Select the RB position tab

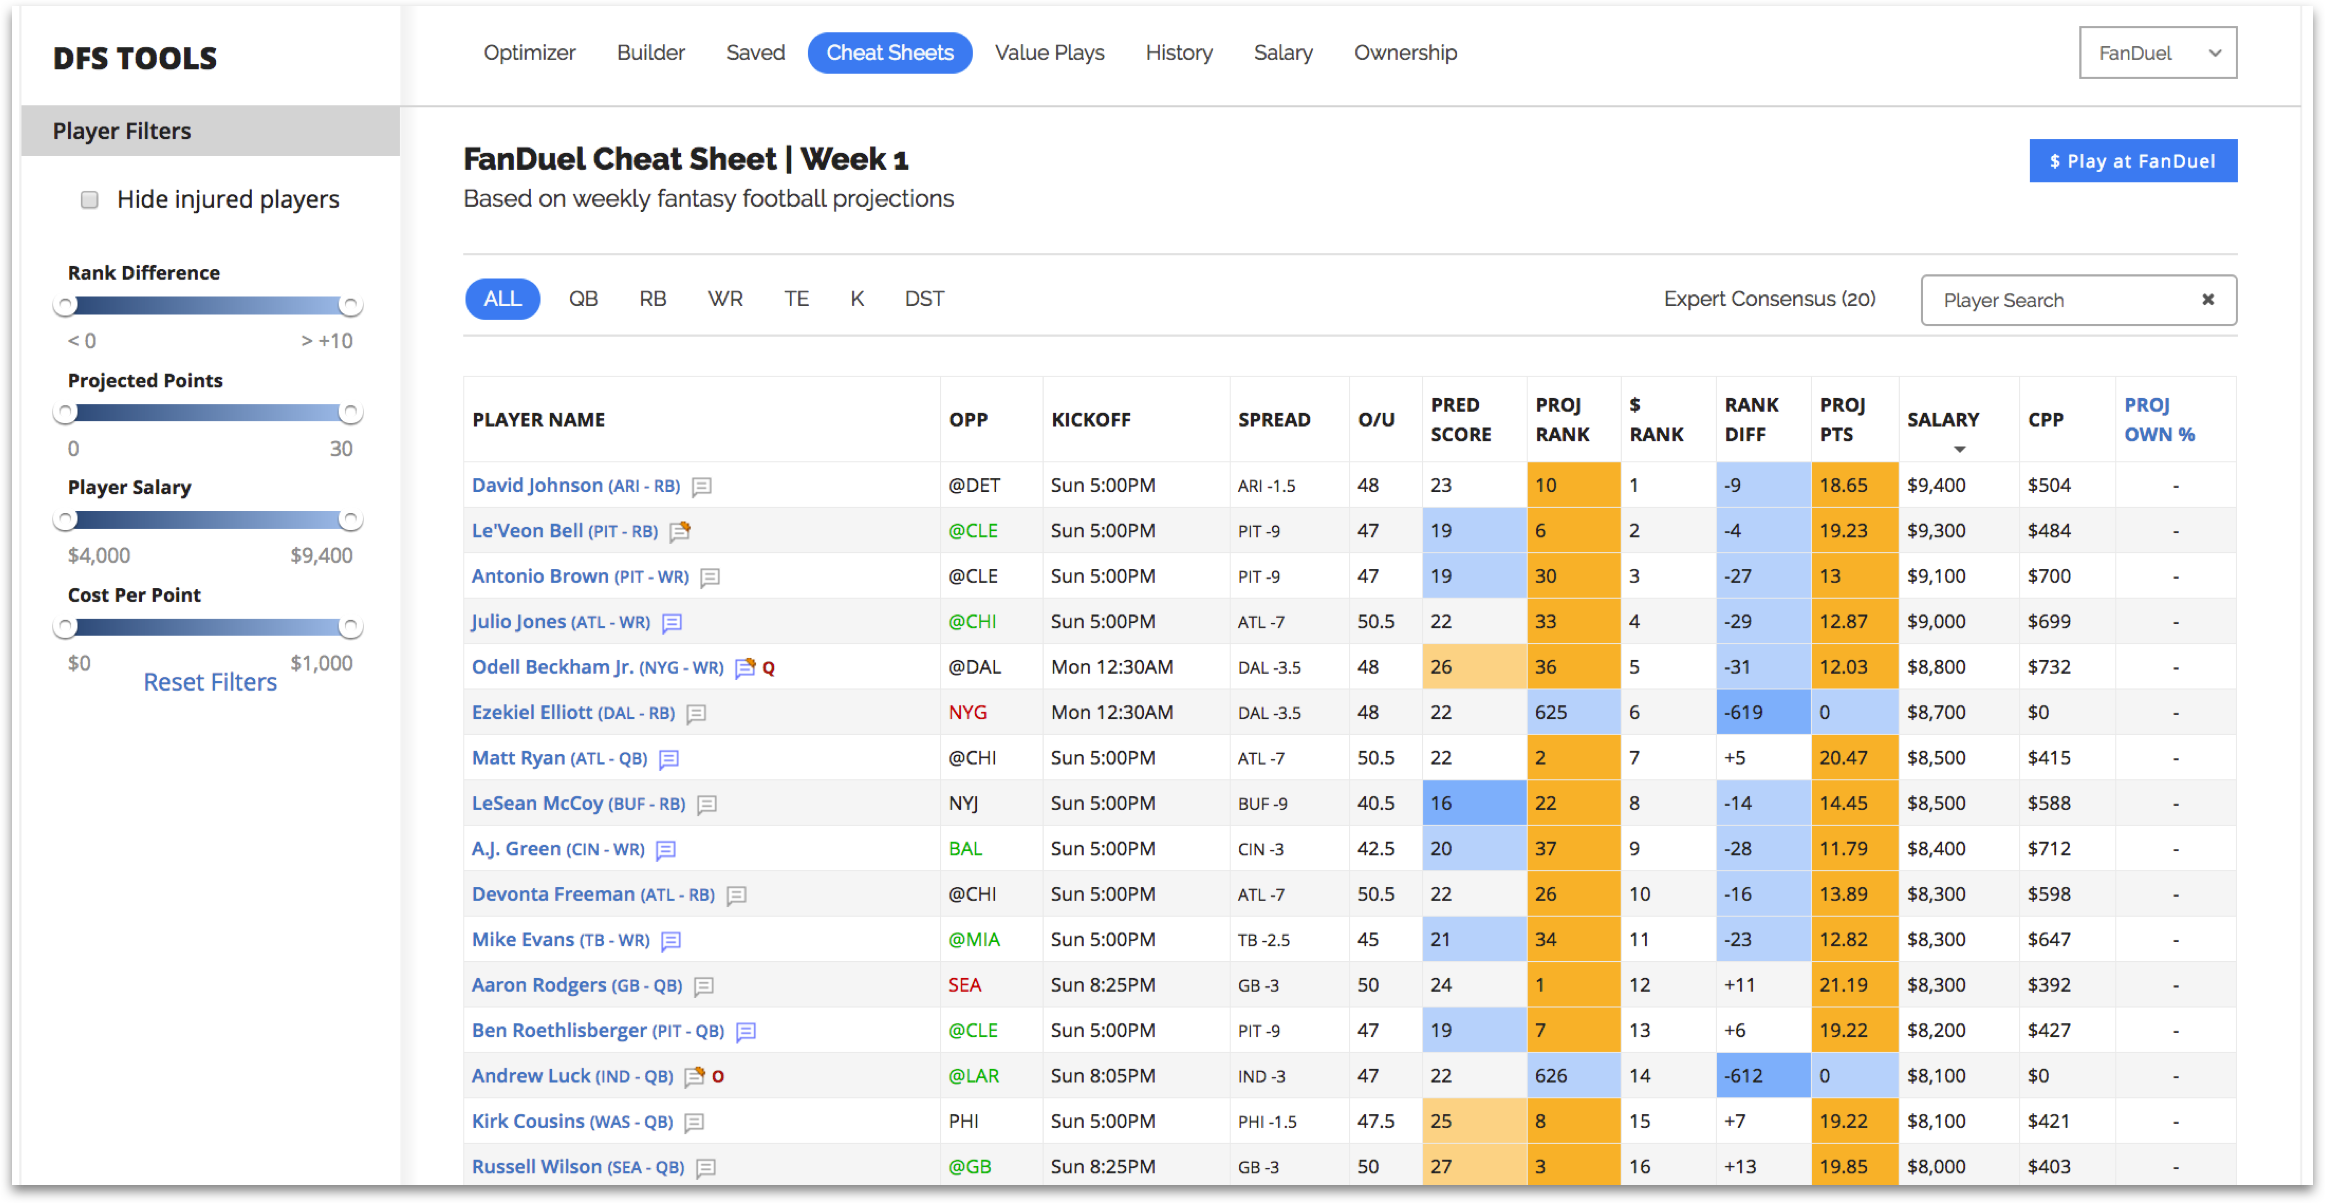pyautogui.click(x=650, y=299)
